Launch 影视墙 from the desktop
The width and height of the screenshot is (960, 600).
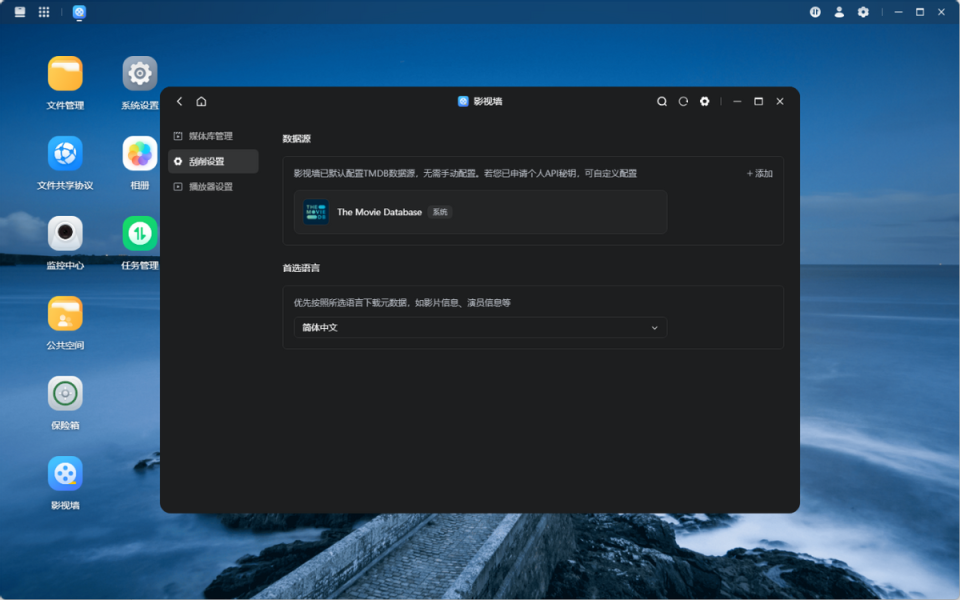(65, 474)
